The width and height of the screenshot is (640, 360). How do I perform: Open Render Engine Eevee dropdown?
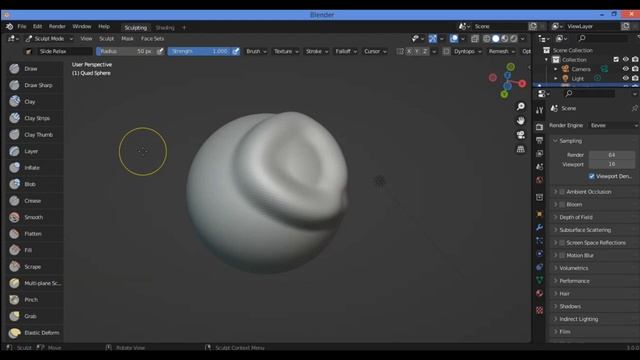613,126
